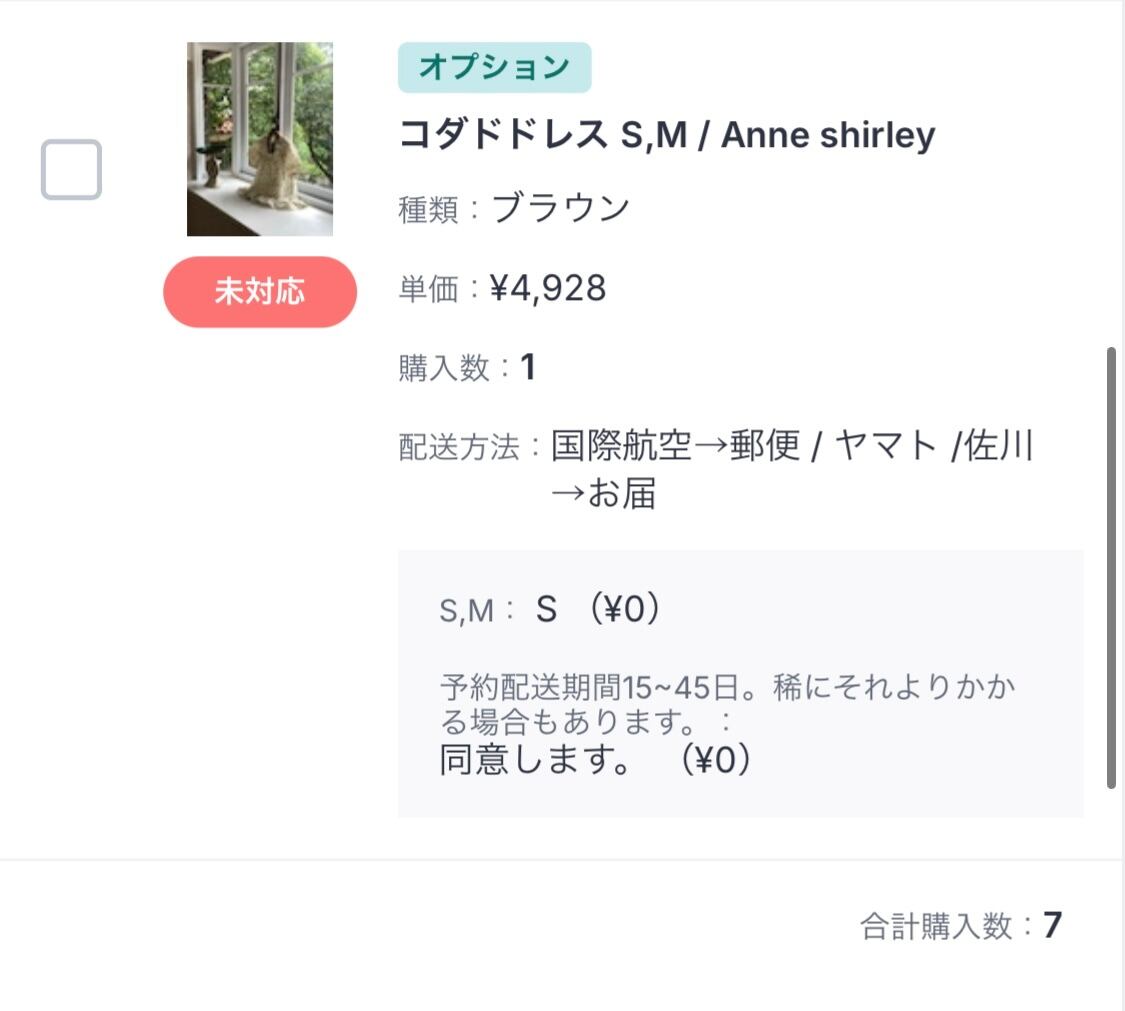
Task: Click the 合計購入数 label
Action: [936, 927]
